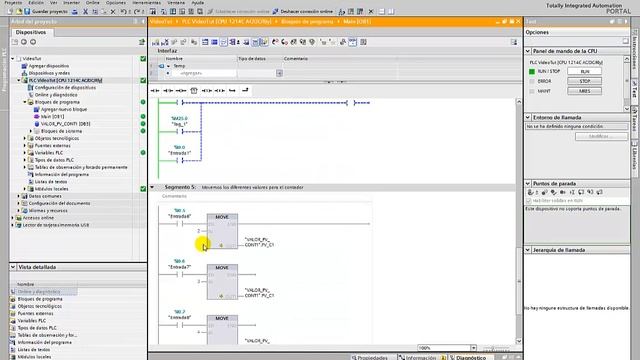Insert normally open contact instruction
The width and height of the screenshot is (640, 360).
pos(155,91)
